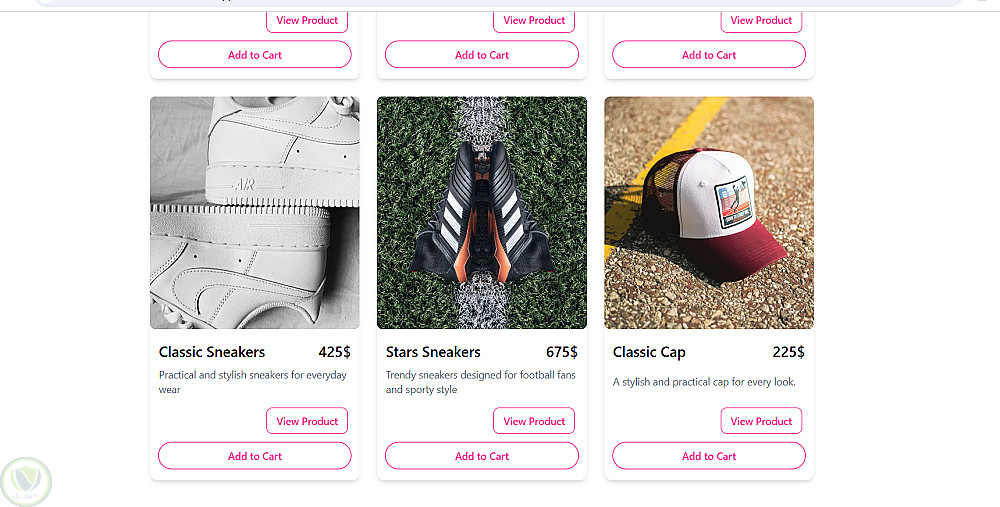The height and width of the screenshot is (507, 1000).
Task: Select the 675$ price text
Action: coord(561,352)
